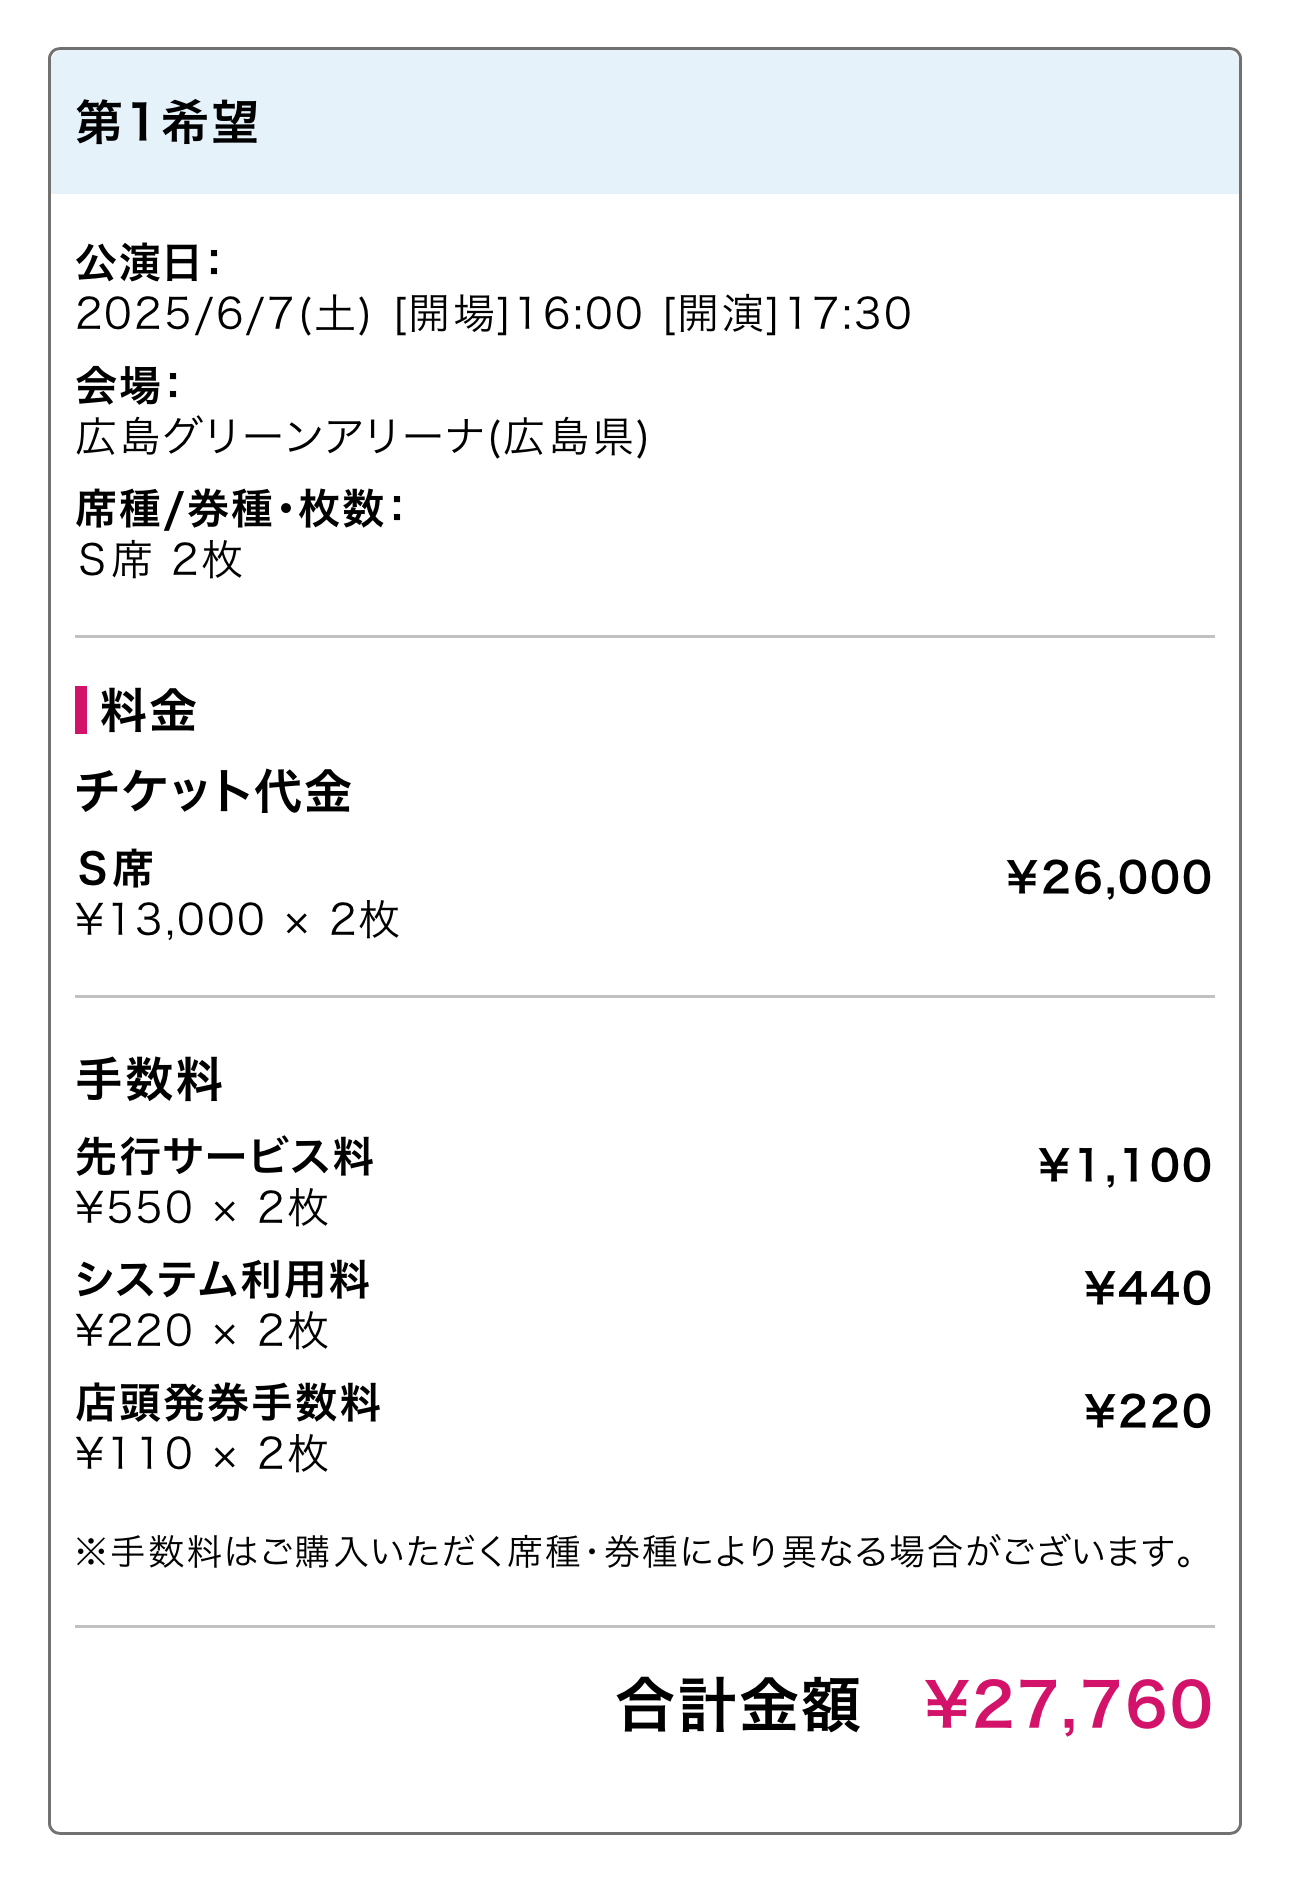Click the チケット代金 heading

pos(213,791)
